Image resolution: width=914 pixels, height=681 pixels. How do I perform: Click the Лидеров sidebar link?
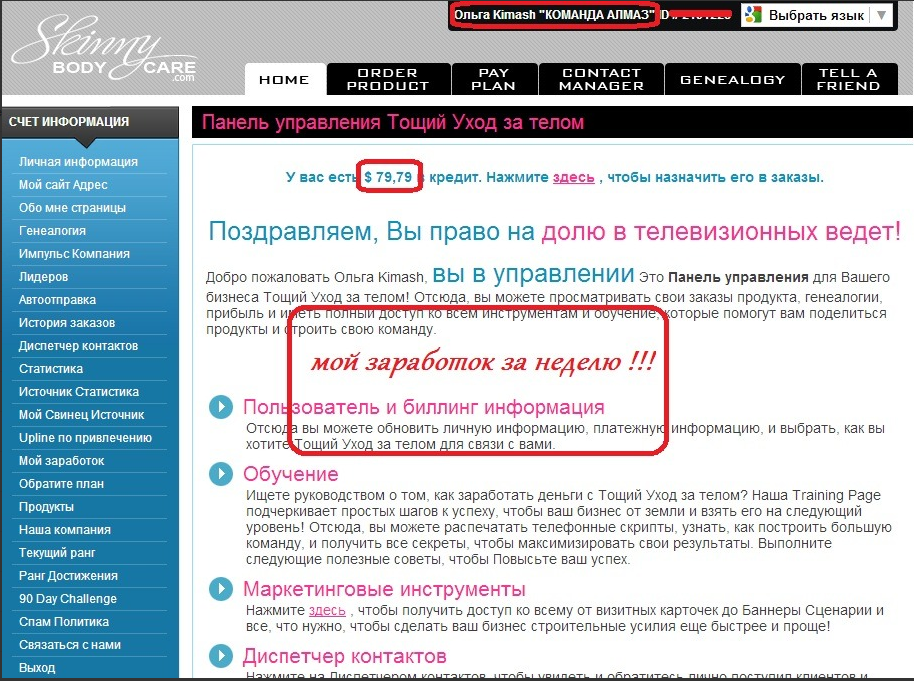tap(43, 277)
